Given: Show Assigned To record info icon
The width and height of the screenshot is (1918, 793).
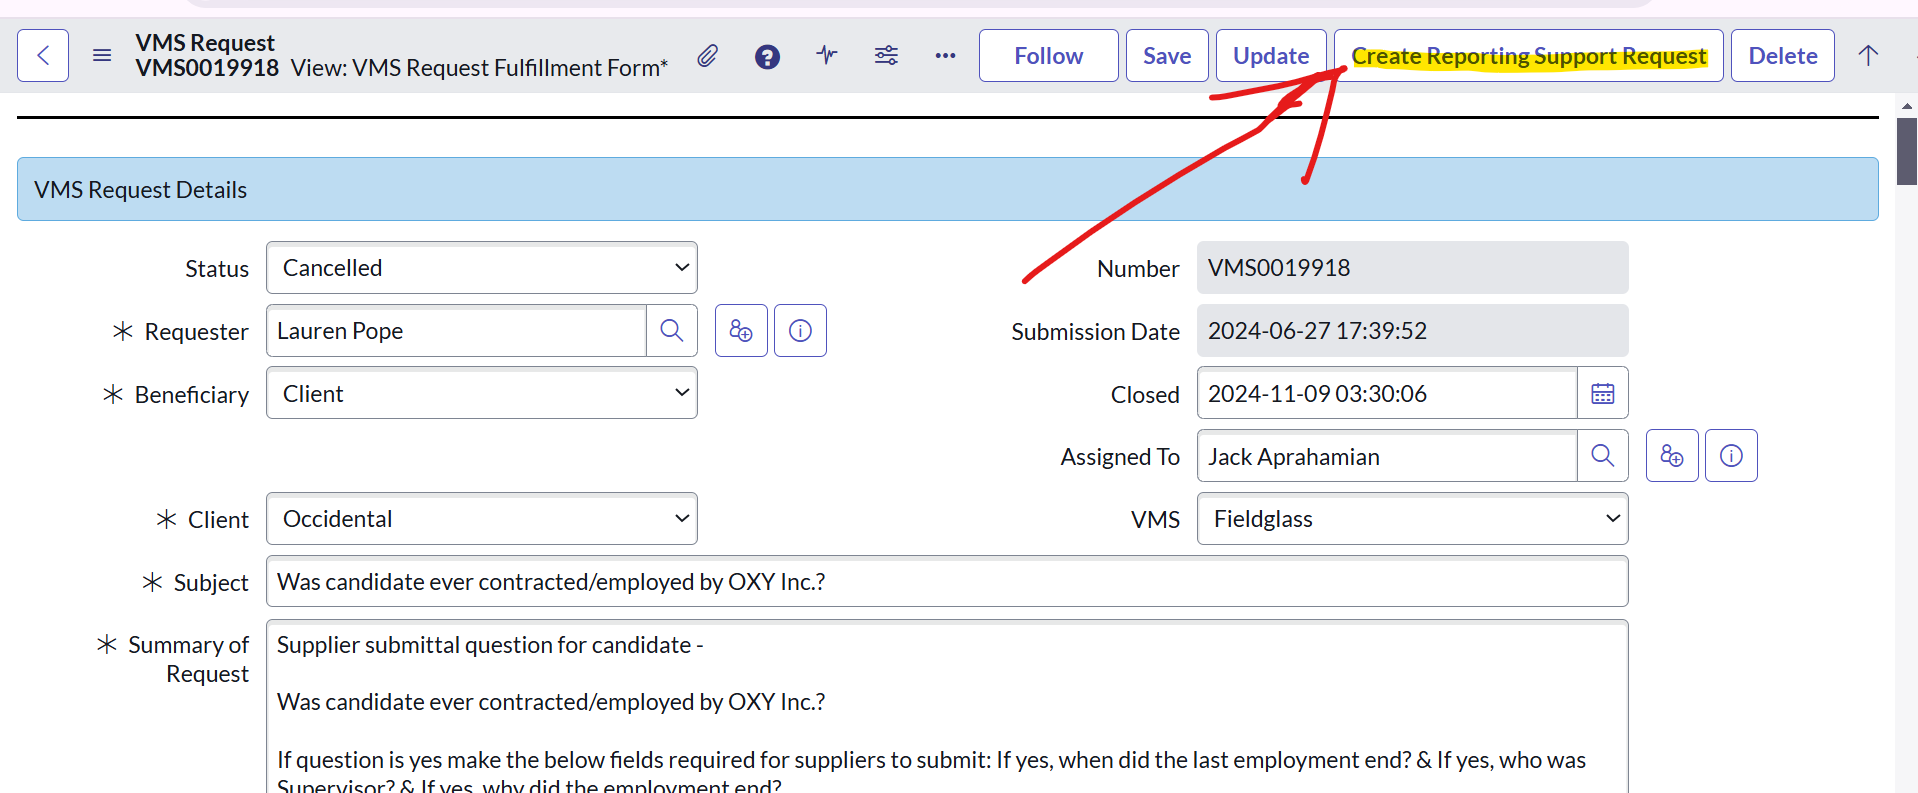Looking at the screenshot, I should click(x=1731, y=456).
